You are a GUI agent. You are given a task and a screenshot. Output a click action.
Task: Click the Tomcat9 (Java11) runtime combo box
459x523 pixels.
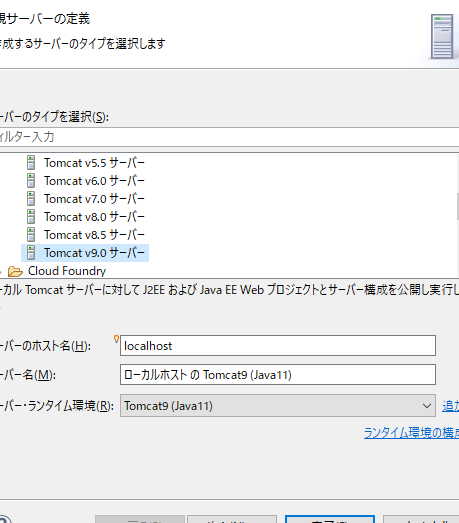pyautogui.click(x=278, y=406)
